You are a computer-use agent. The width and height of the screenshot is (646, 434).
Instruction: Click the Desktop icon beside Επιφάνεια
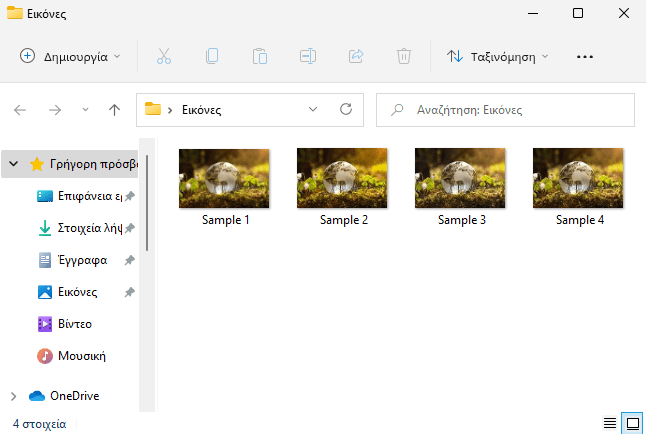(x=45, y=196)
